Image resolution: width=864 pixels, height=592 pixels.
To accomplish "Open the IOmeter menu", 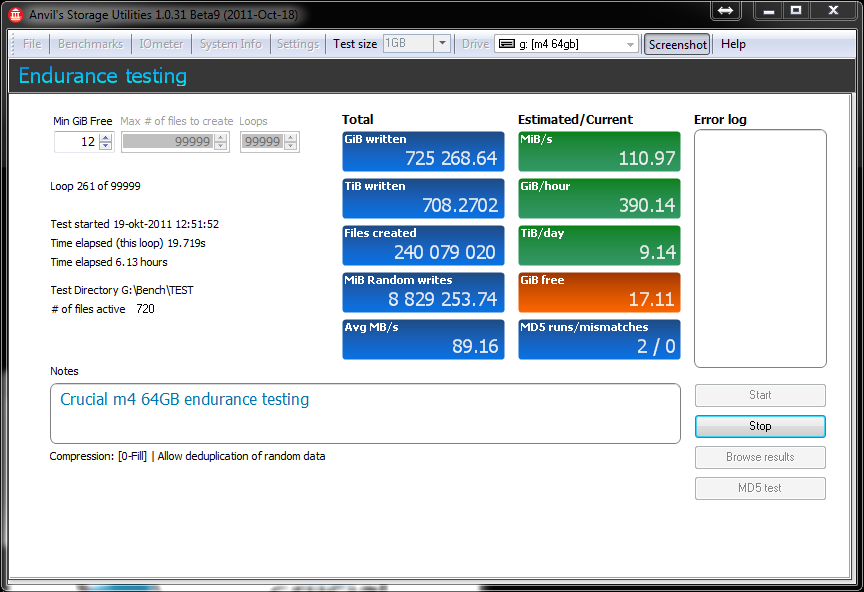I will (x=161, y=44).
